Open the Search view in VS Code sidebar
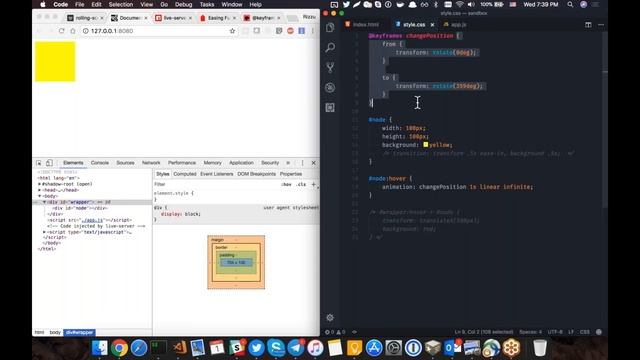640x360 pixels. 330,47
